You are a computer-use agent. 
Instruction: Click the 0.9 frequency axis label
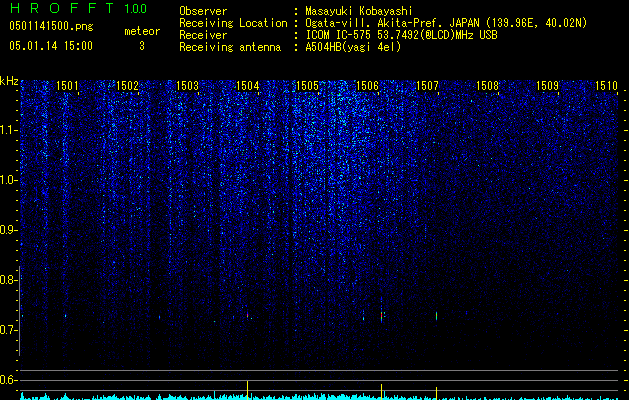point(7,230)
